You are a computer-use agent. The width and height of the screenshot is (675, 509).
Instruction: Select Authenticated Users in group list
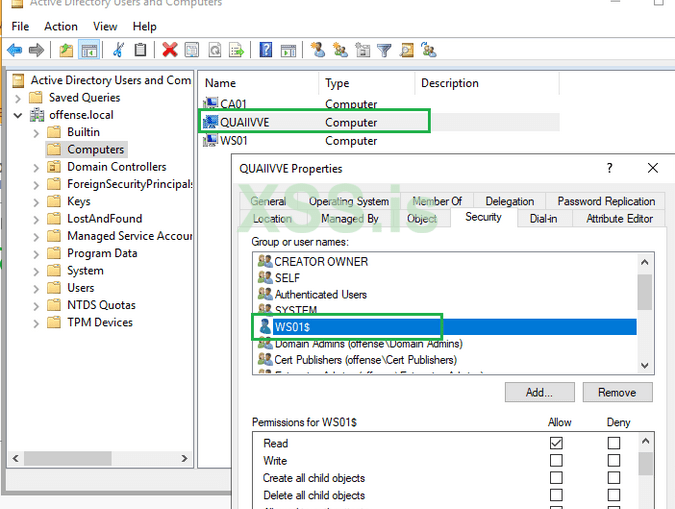(321, 295)
